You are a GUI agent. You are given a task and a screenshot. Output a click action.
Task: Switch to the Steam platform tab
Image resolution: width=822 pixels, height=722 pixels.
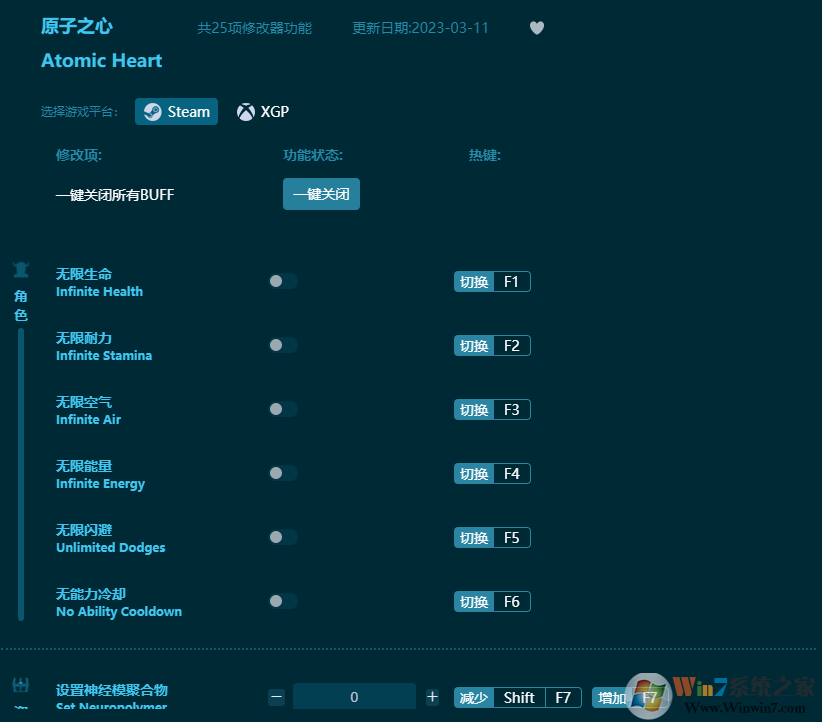(x=176, y=111)
